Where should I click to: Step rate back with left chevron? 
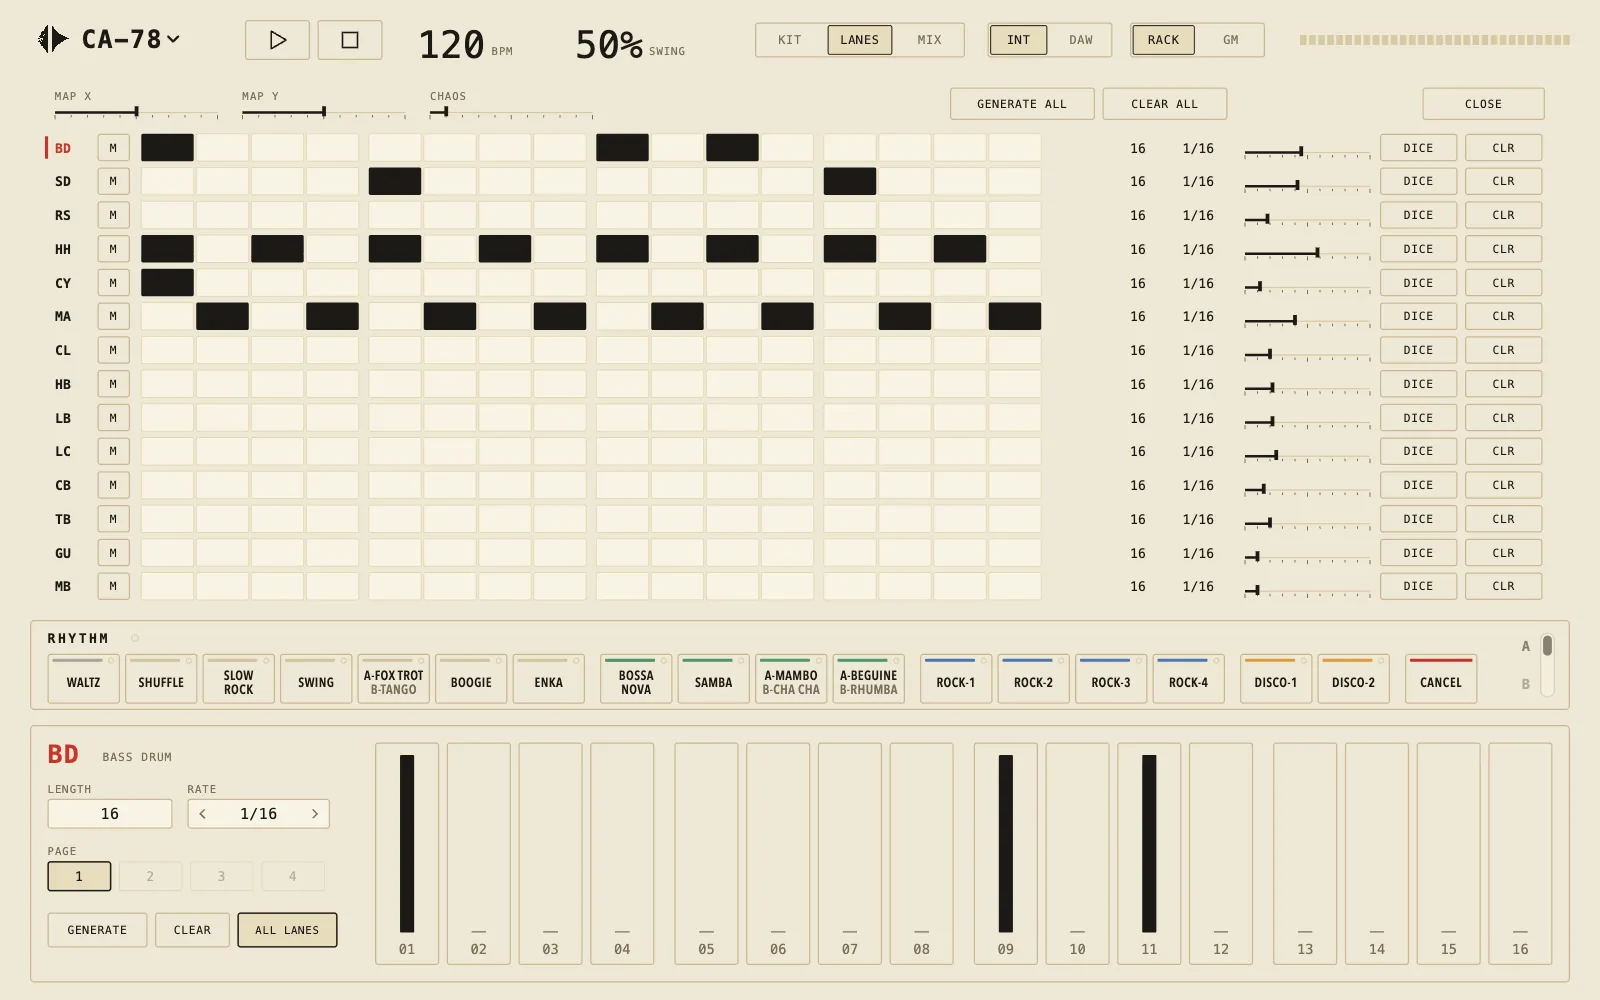pos(203,814)
